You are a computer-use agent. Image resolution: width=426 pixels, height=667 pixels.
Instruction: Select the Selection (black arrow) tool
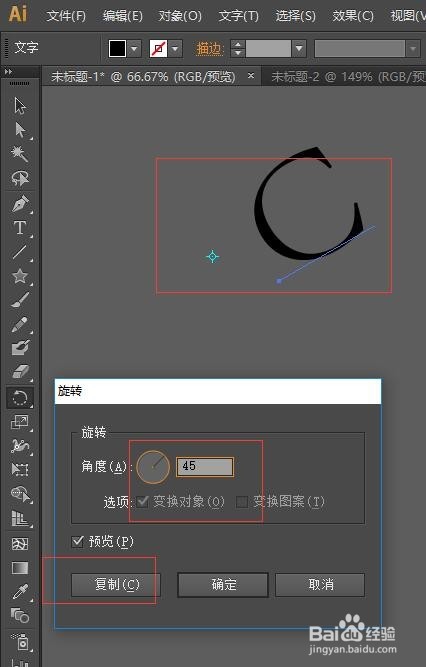coord(20,105)
